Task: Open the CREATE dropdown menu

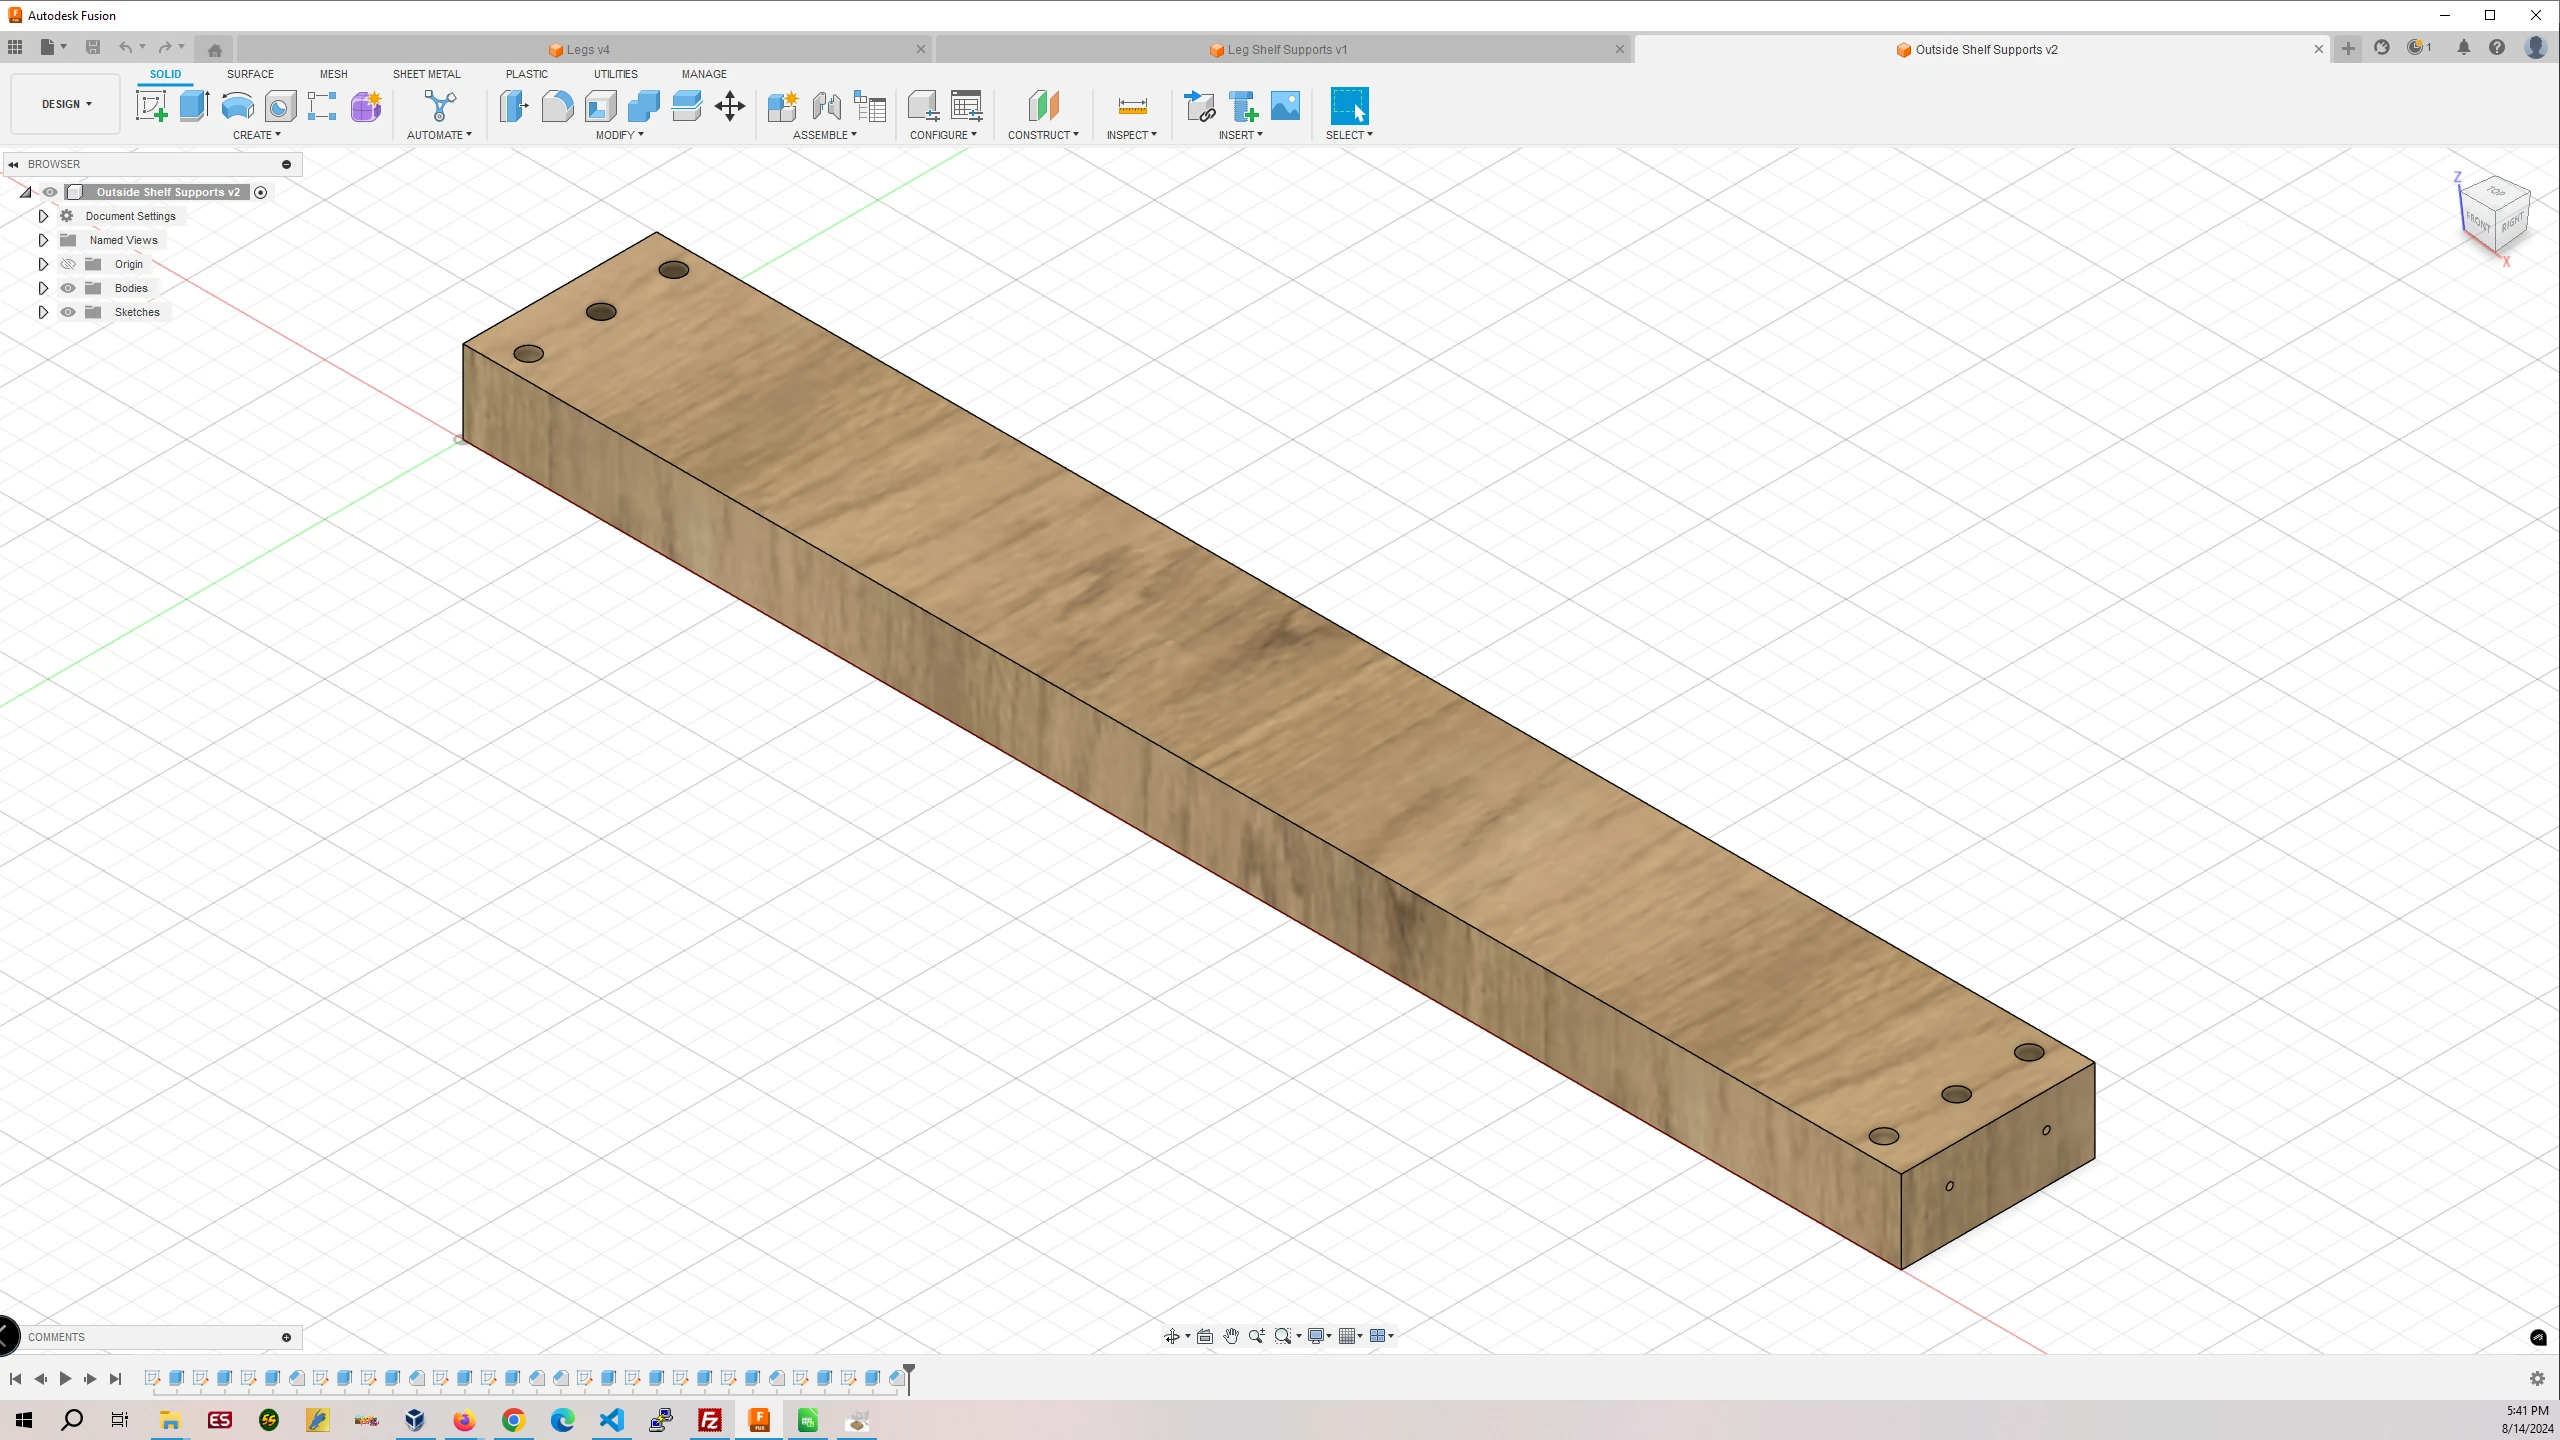Action: (x=257, y=135)
